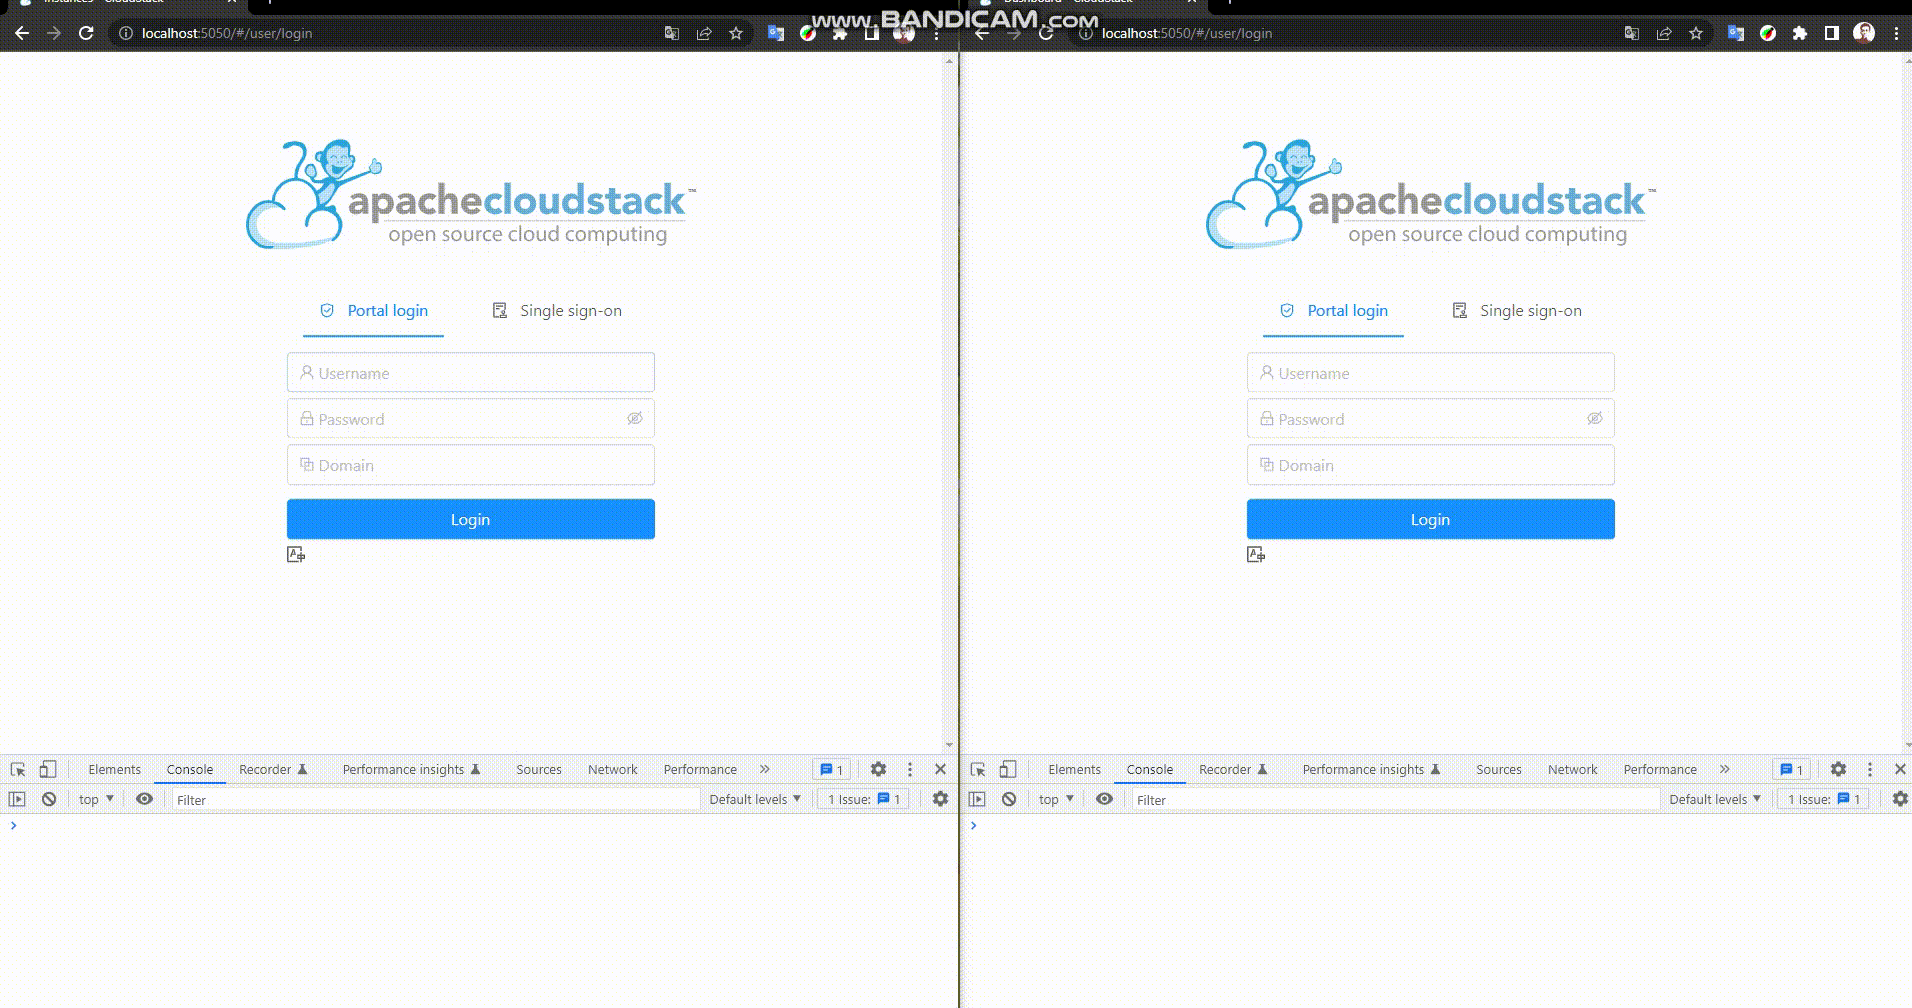The image size is (1912, 1008).
Task: Open Extensions puzzle icon in right browser
Action: (x=1800, y=33)
